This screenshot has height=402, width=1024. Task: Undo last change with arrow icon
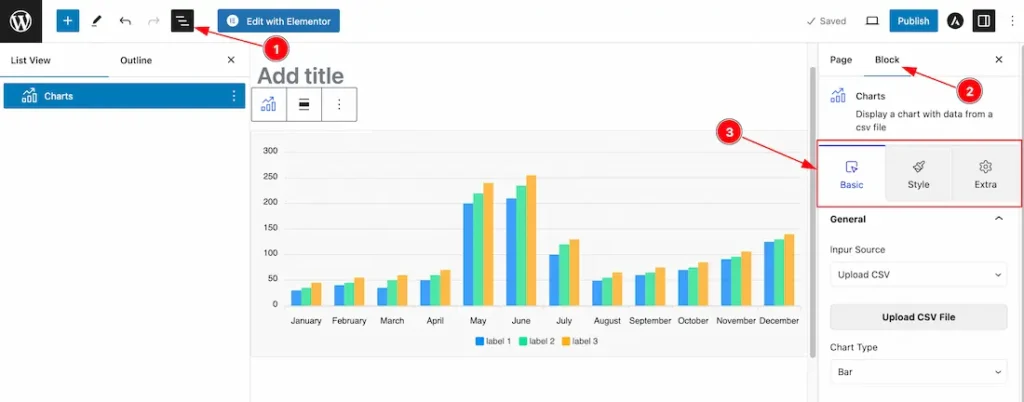click(x=125, y=21)
